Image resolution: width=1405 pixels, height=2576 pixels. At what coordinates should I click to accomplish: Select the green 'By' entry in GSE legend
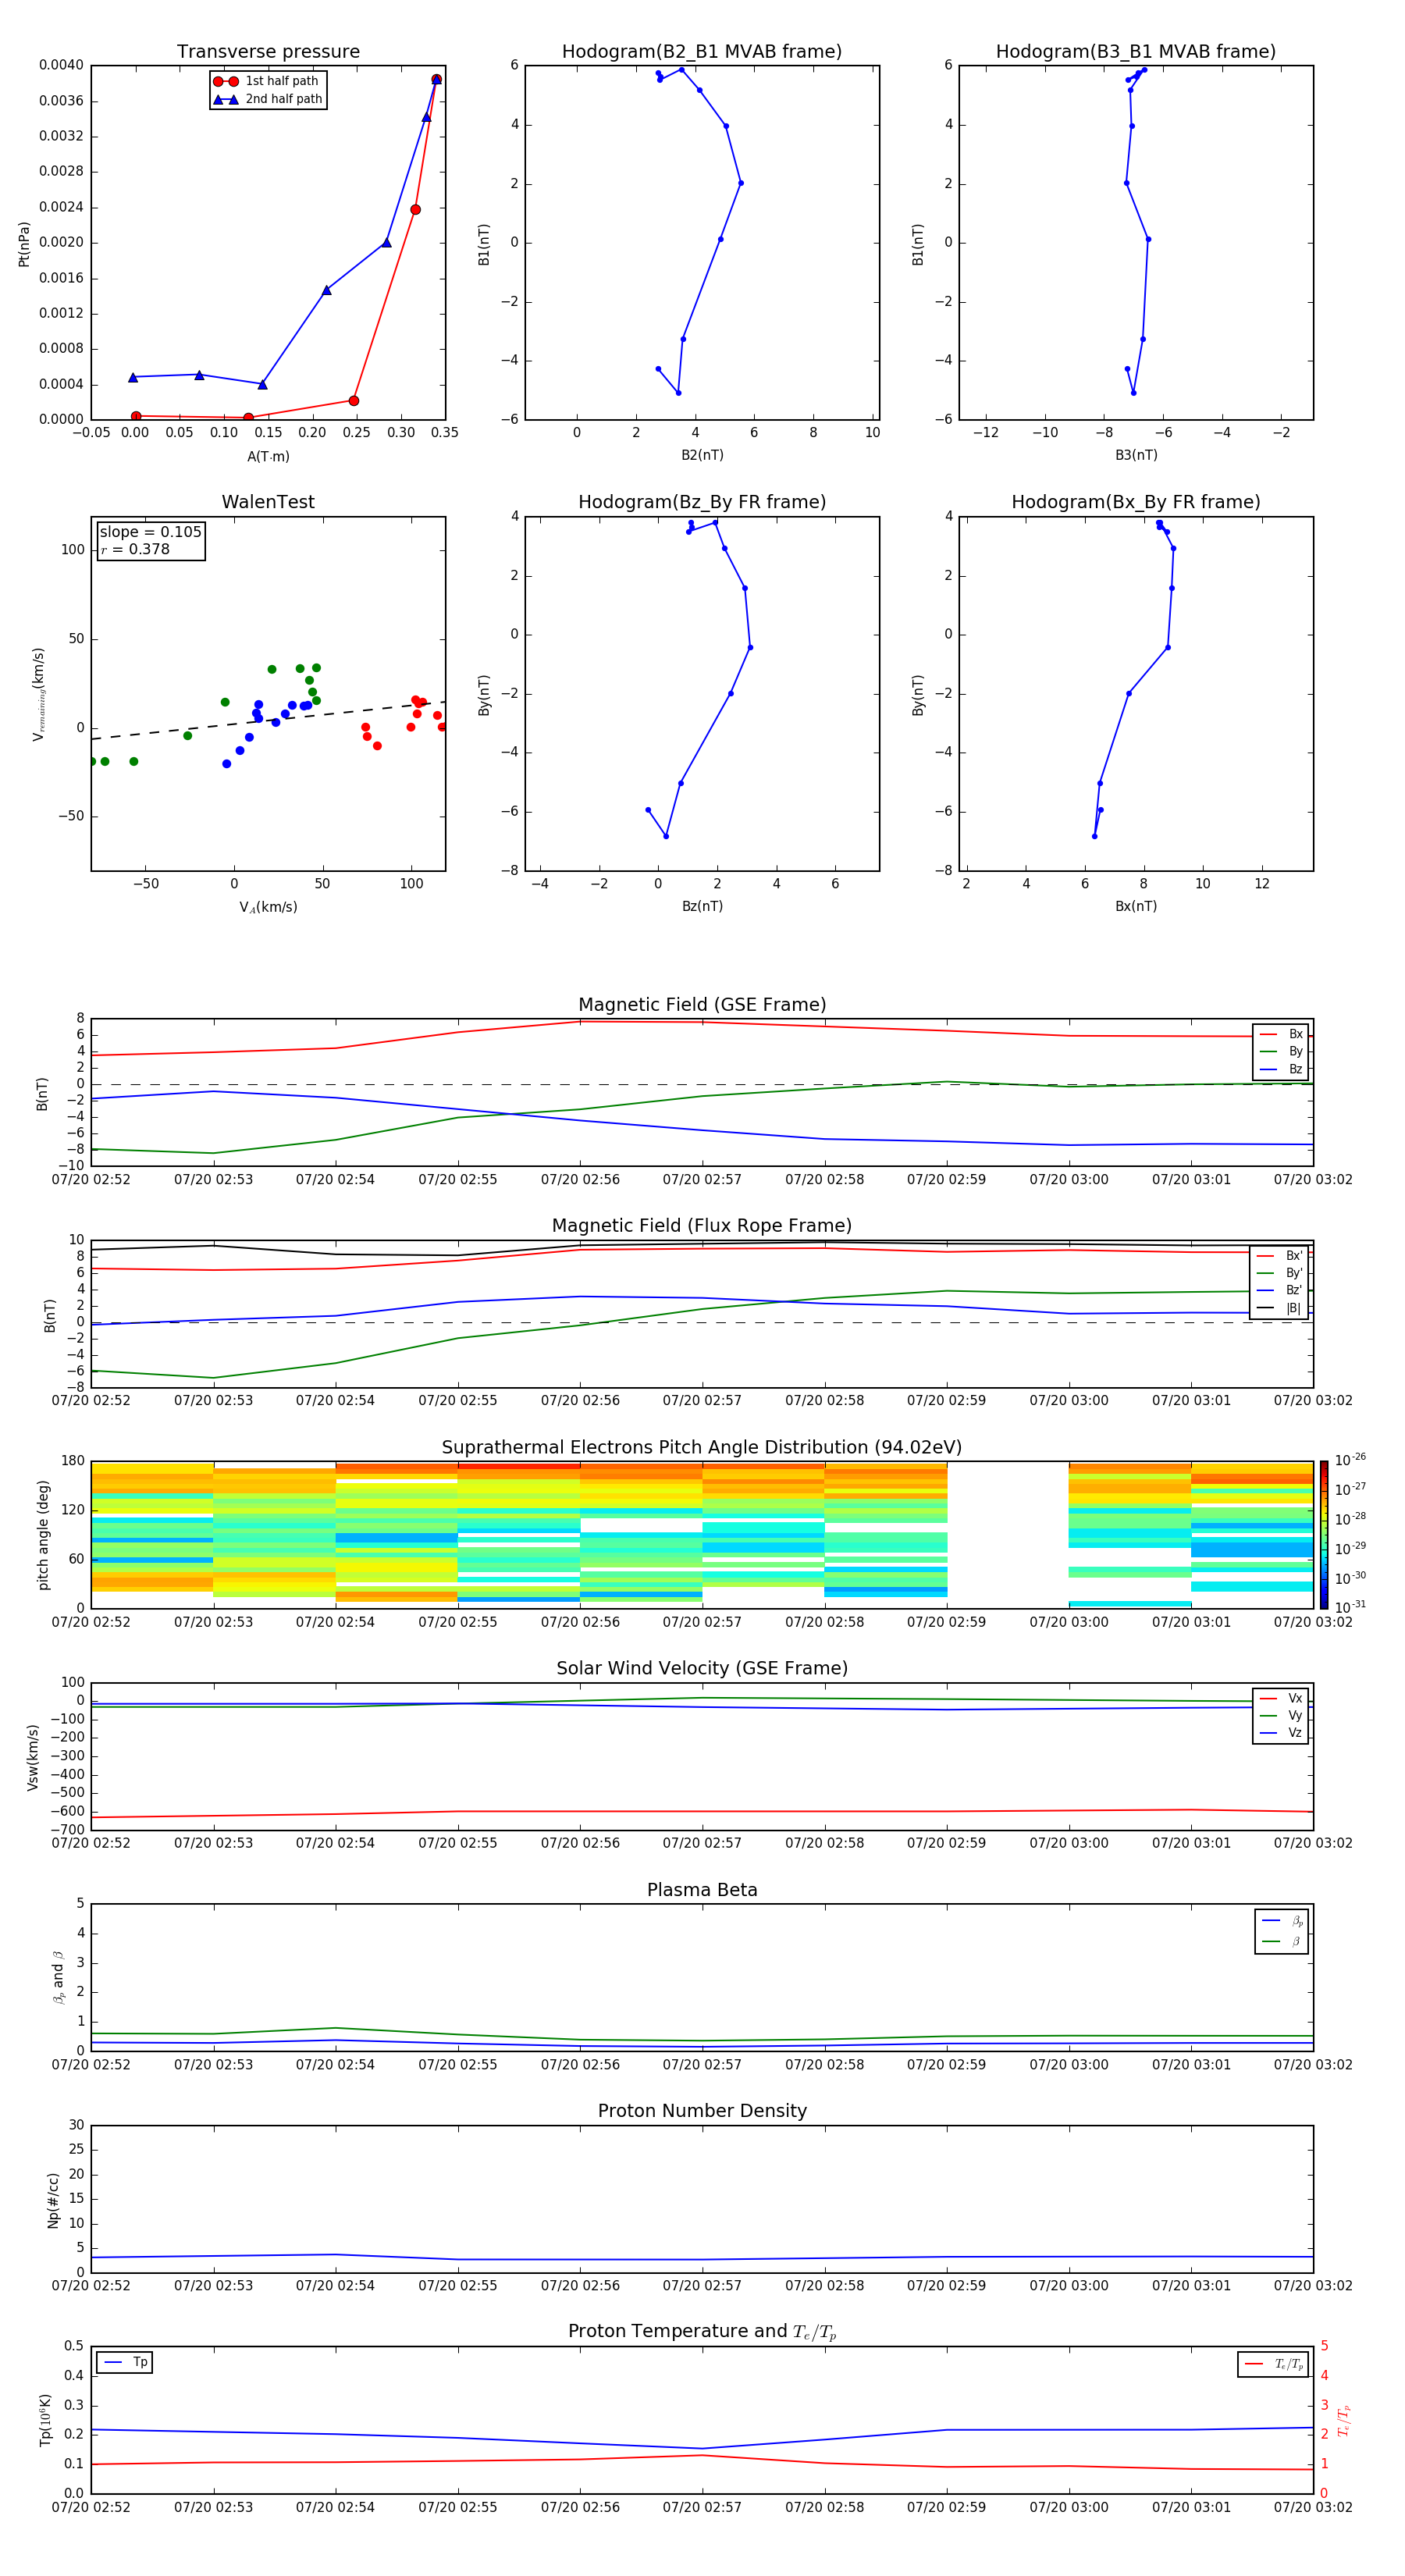coord(1281,1051)
